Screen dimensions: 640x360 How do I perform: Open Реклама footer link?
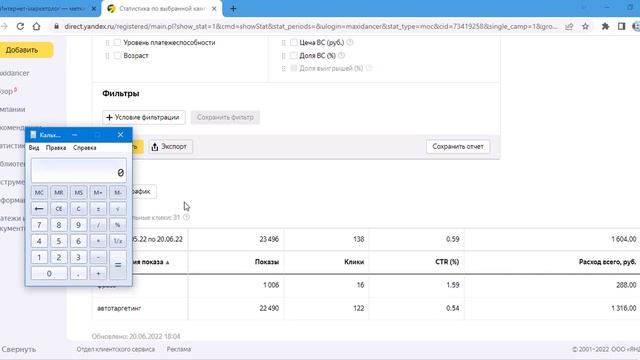pyautogui.click(x=179, y=349)
